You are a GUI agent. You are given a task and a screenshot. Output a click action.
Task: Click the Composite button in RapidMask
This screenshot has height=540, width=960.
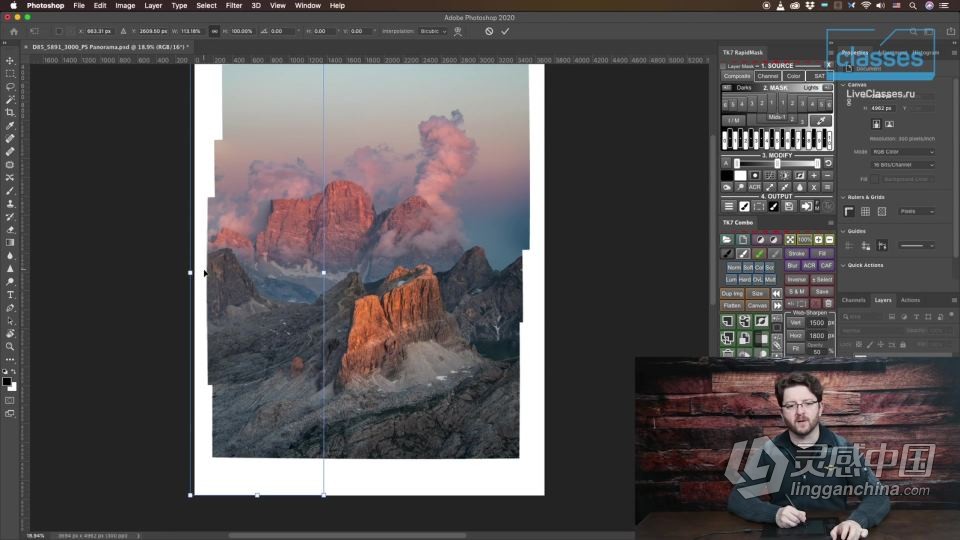737,76
